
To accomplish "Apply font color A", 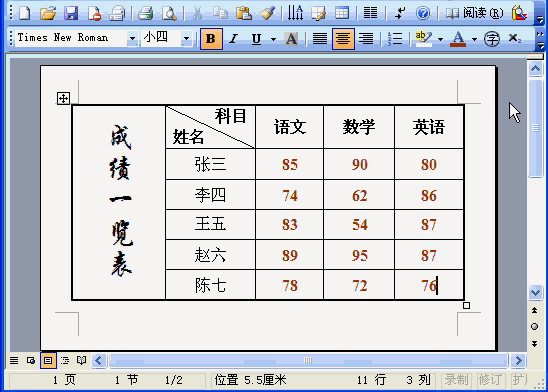I will click(458, 39).
